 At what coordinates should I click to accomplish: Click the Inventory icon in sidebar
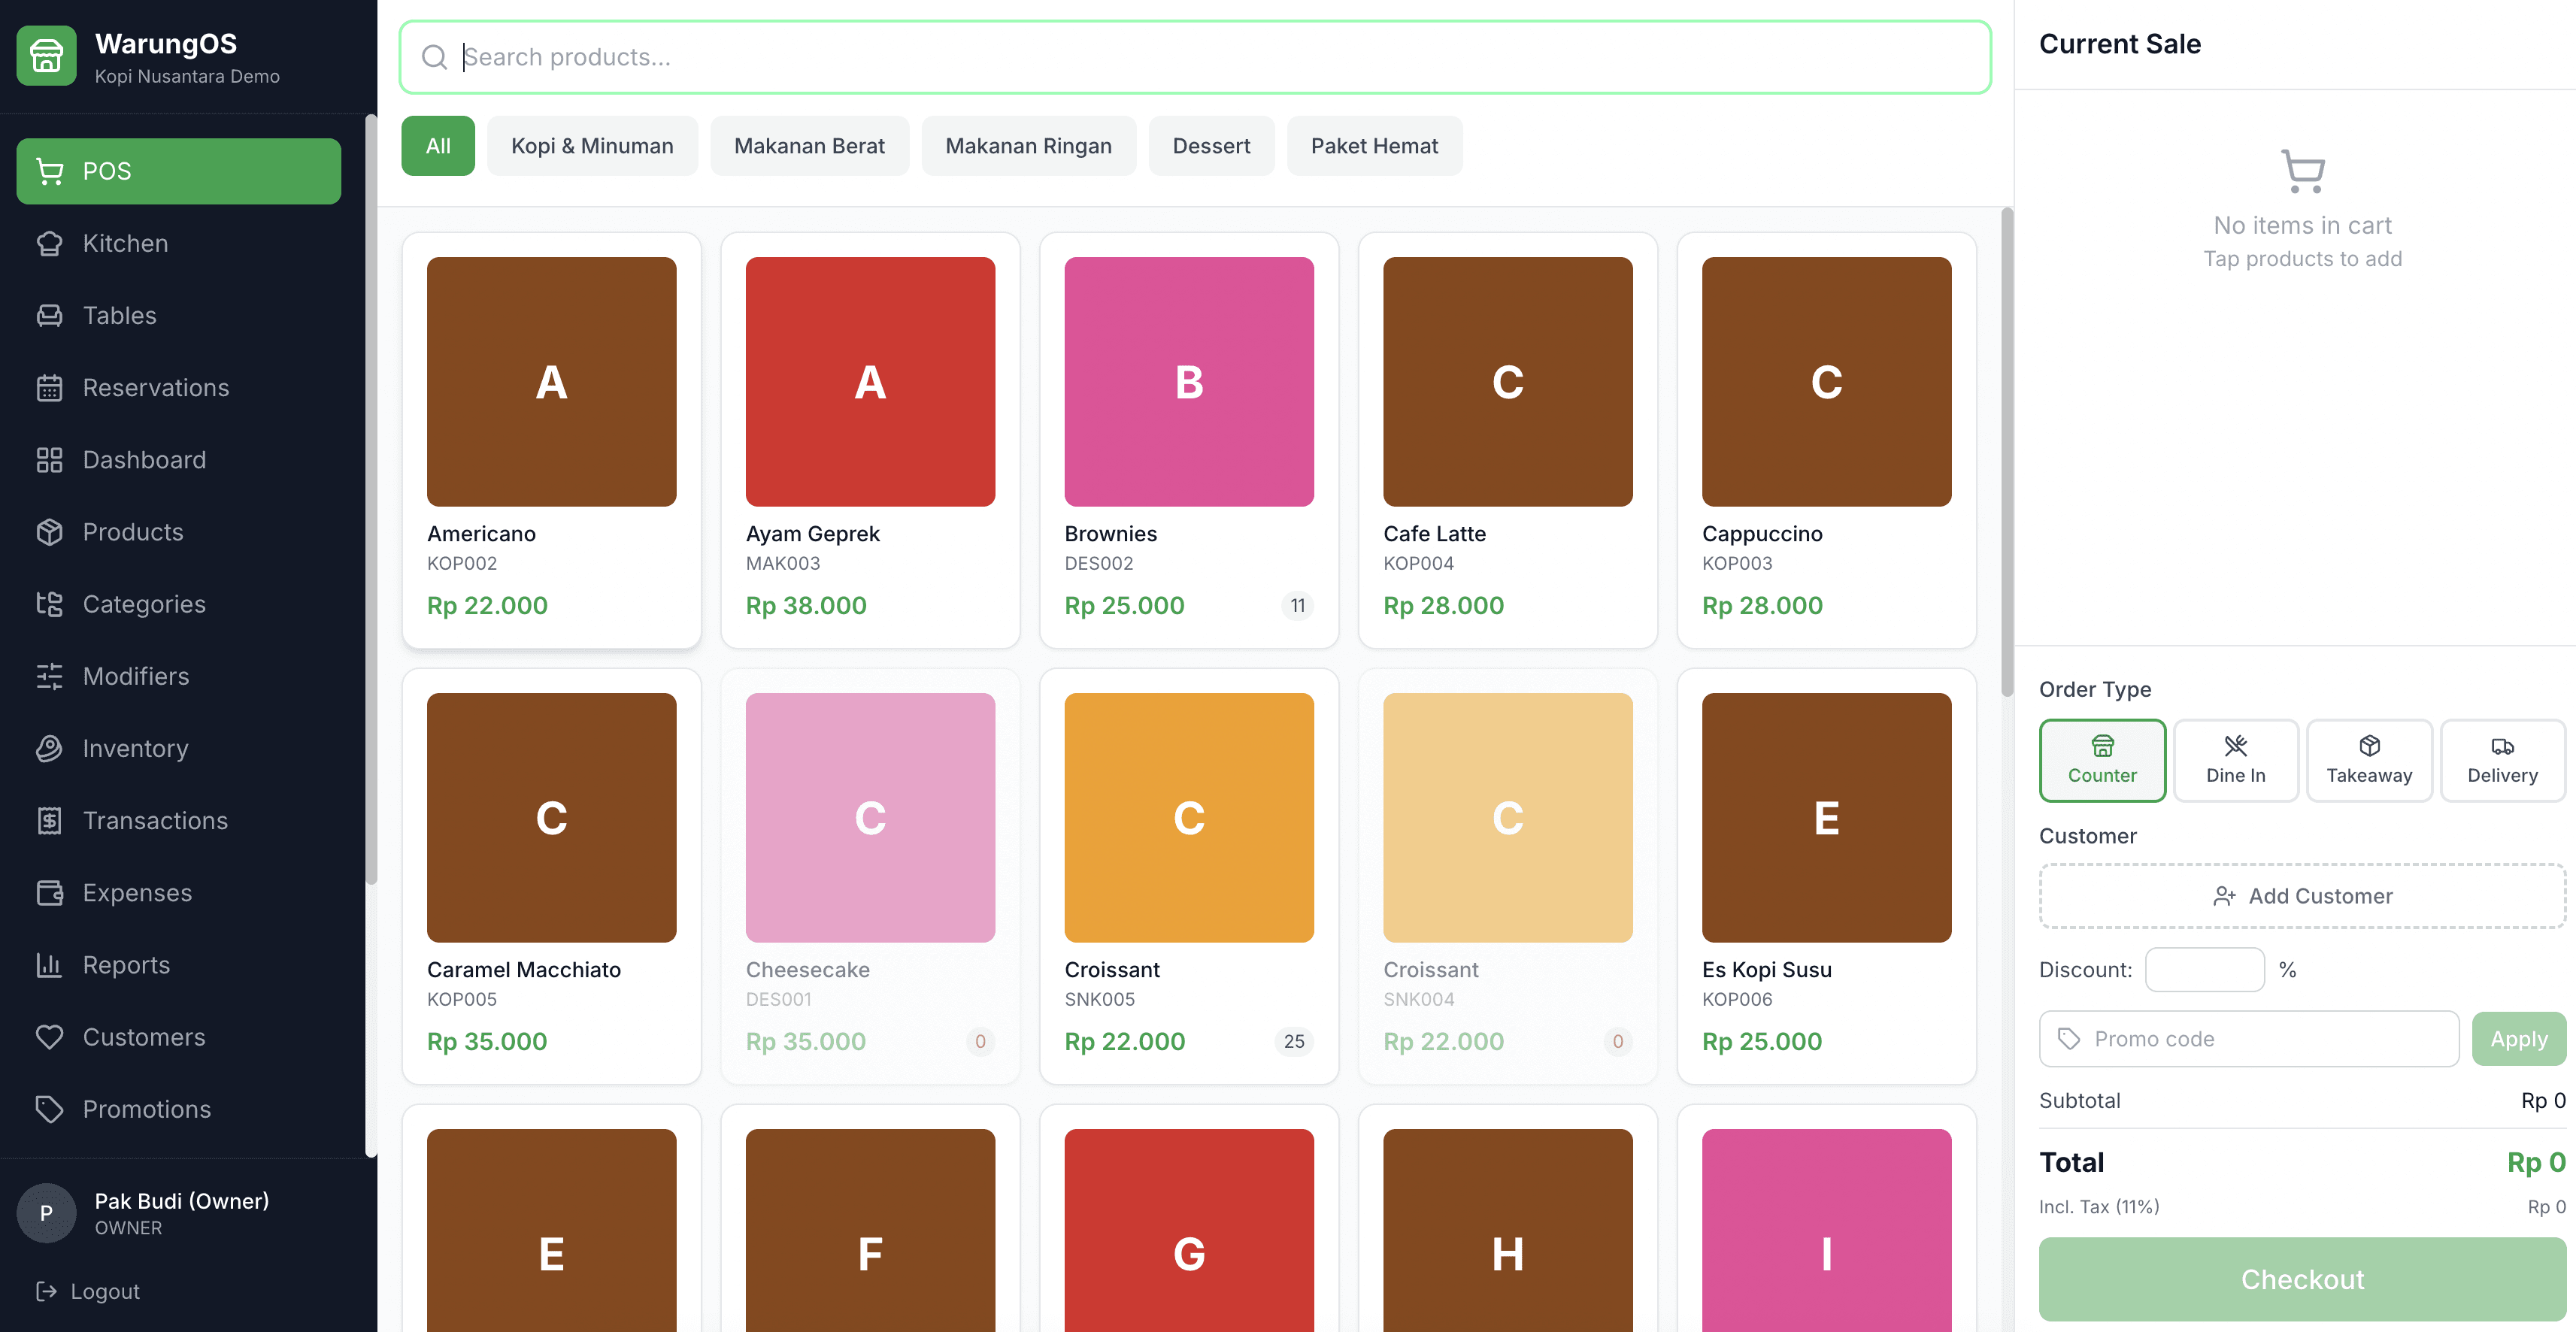pyautogui.click(x=49, y=749)
